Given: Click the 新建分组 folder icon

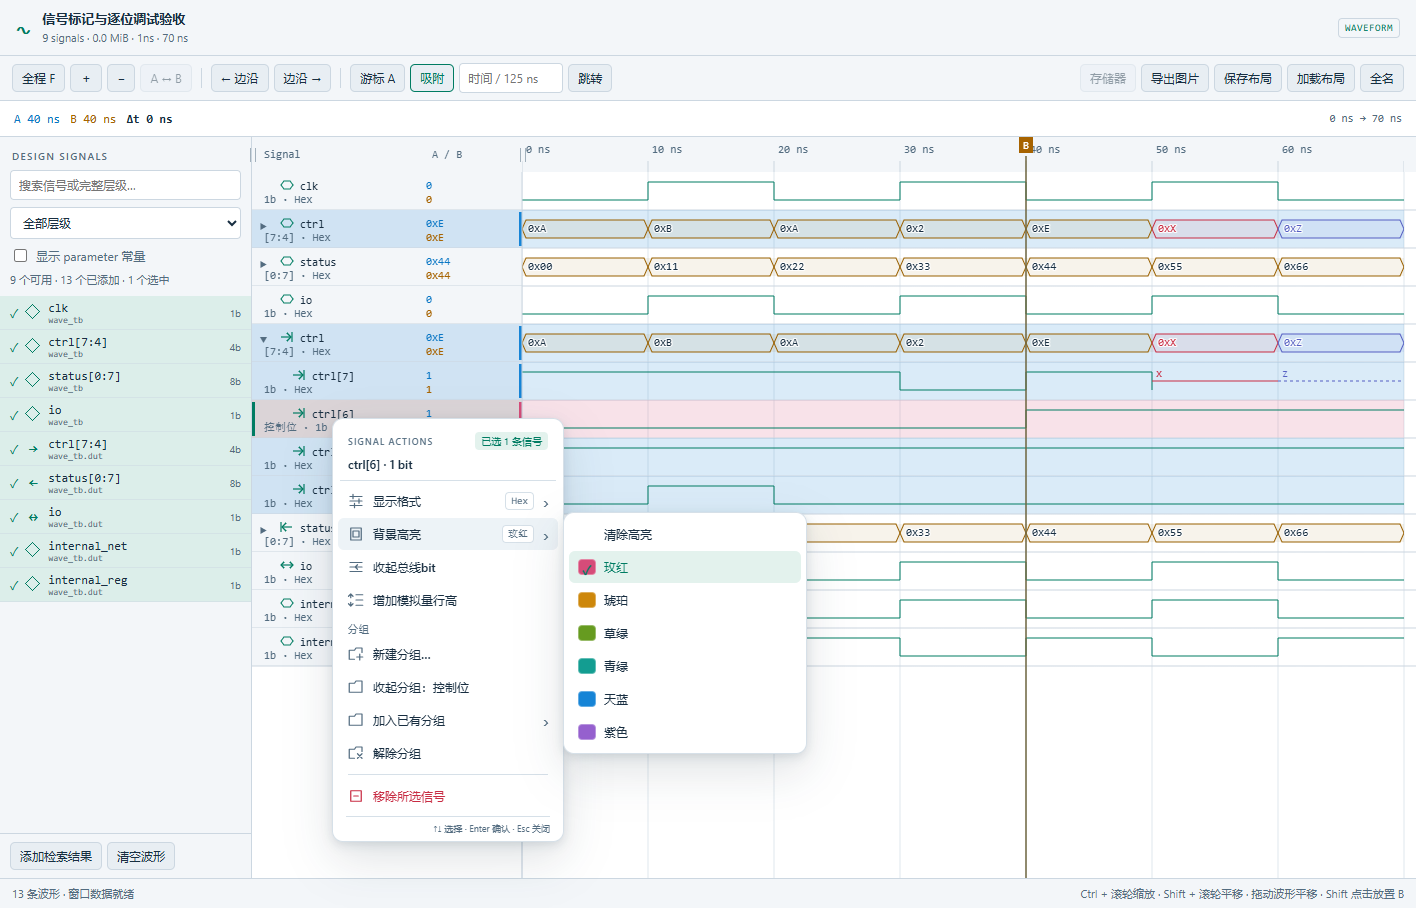Looking at the screenshot, I should tap(355, 654).
